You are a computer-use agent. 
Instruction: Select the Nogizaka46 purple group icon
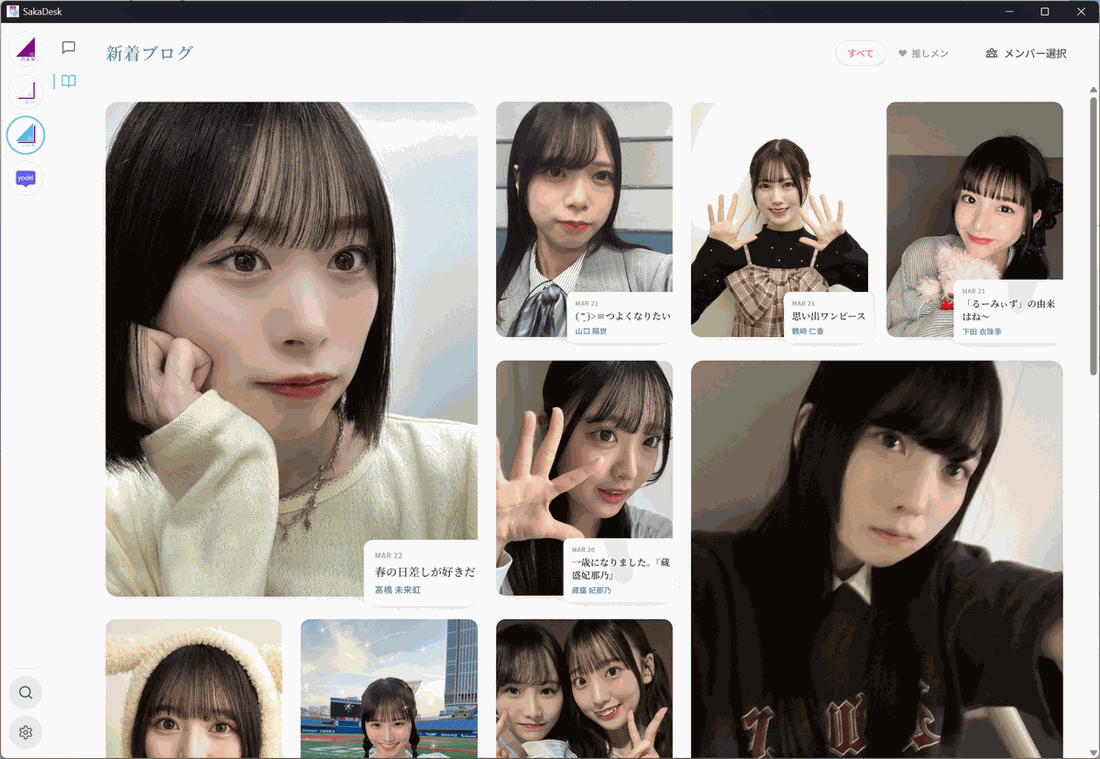click(25, 47)
